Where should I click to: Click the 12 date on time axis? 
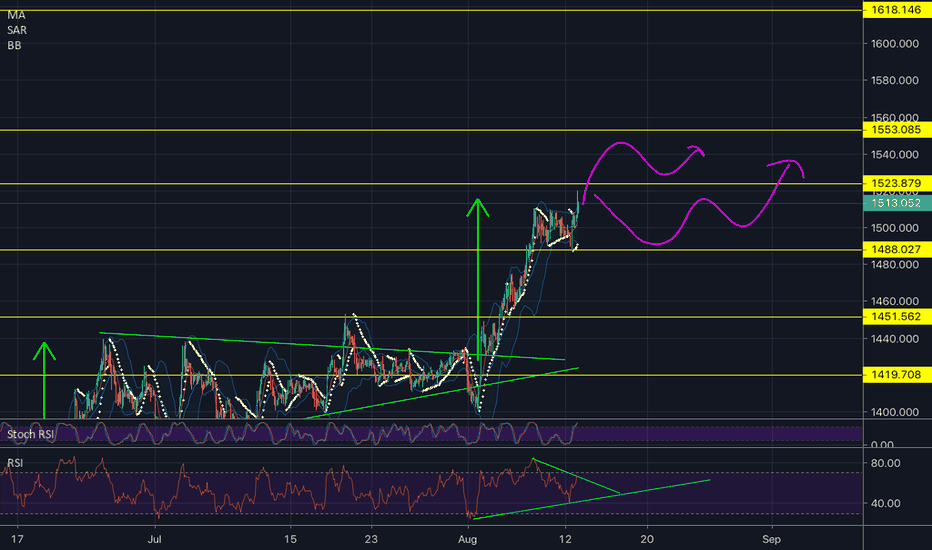tap(565, 539)
